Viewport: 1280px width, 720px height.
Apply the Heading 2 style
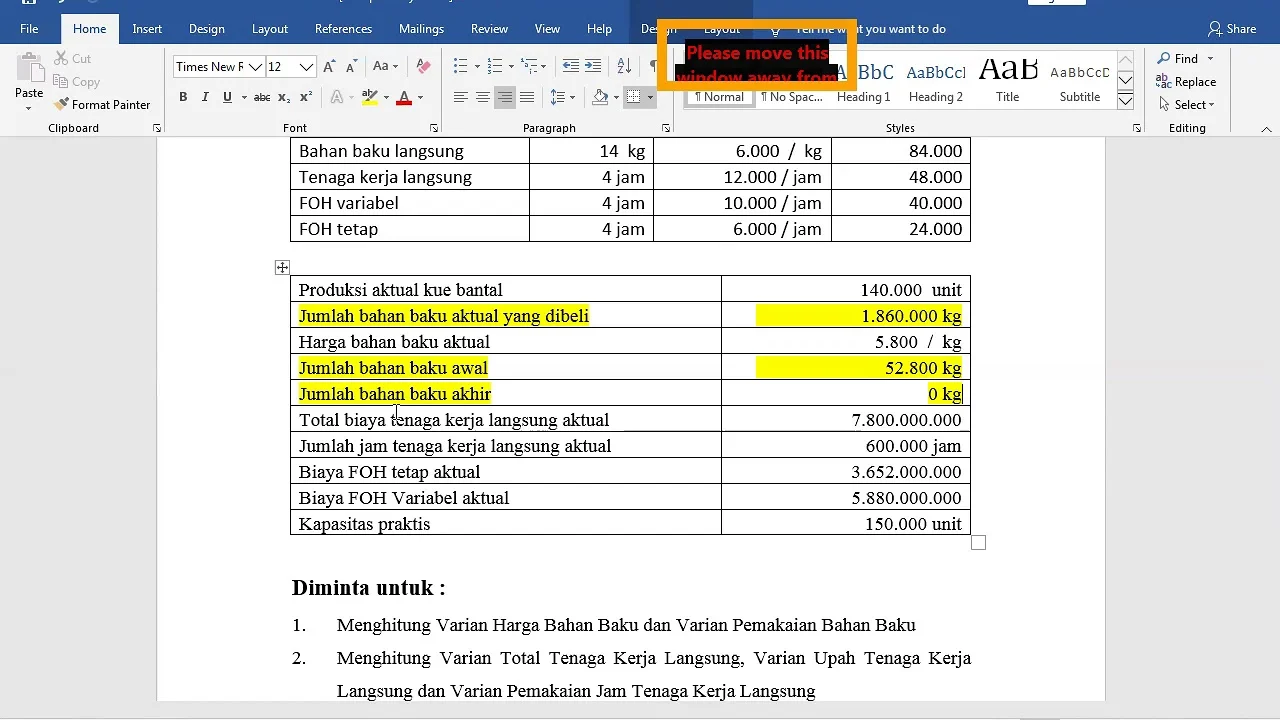[936, 82]
